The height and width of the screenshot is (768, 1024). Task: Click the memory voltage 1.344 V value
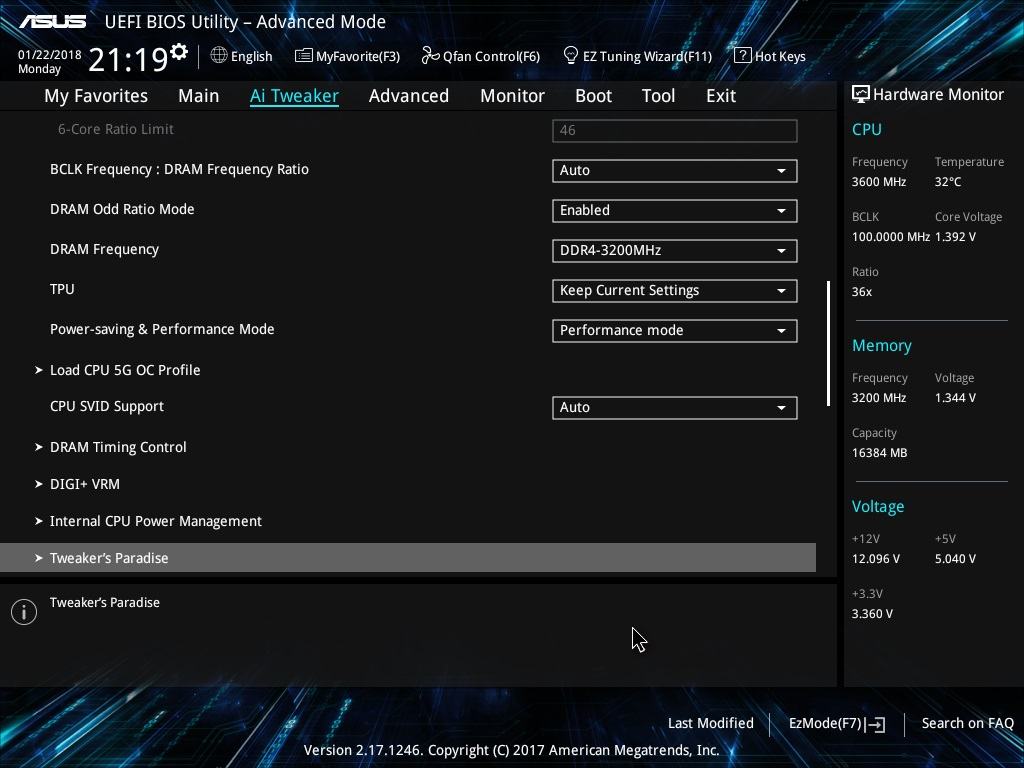(x=955, y=398)
